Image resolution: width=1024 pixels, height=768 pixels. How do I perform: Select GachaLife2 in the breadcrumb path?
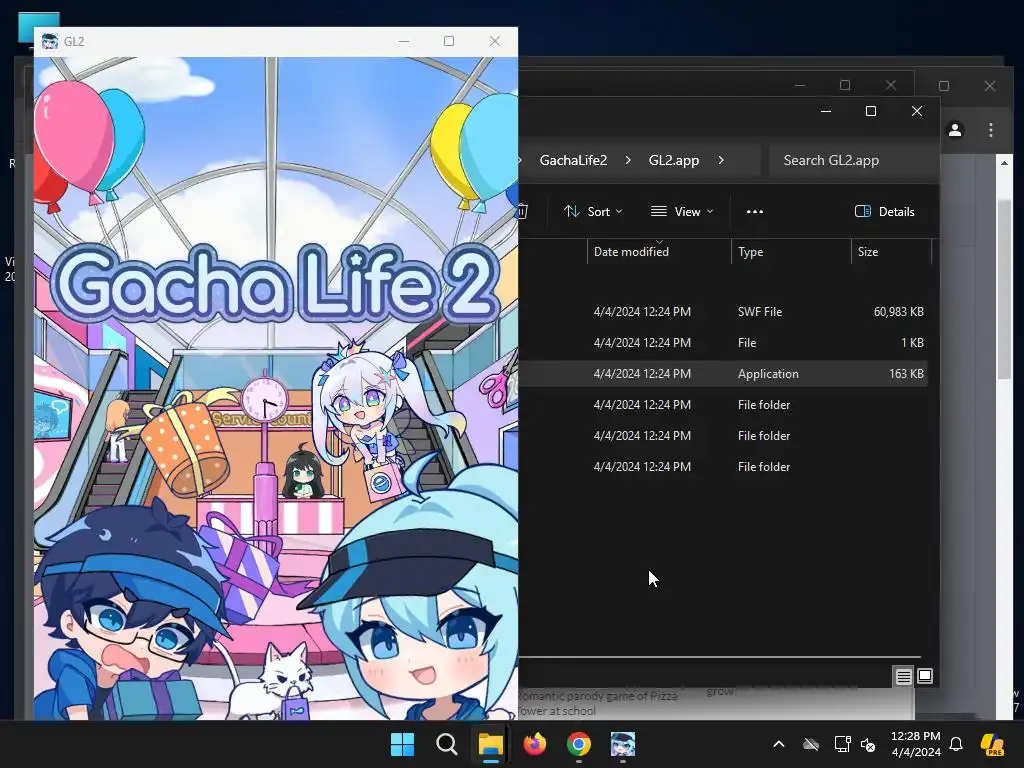[573, 160]
